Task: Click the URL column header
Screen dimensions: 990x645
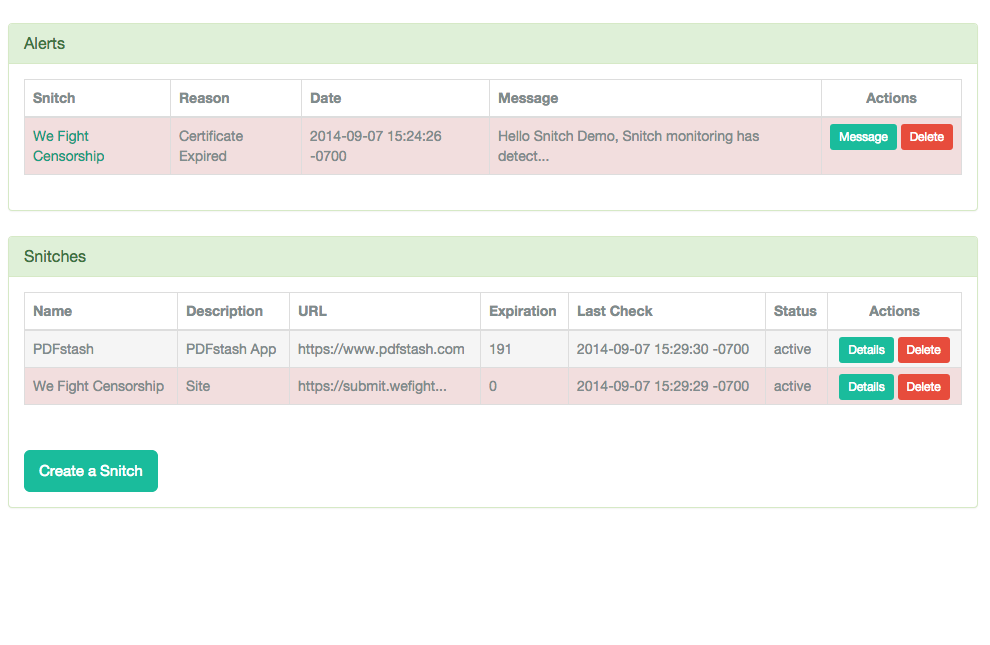Action: [x=312, y=311]
